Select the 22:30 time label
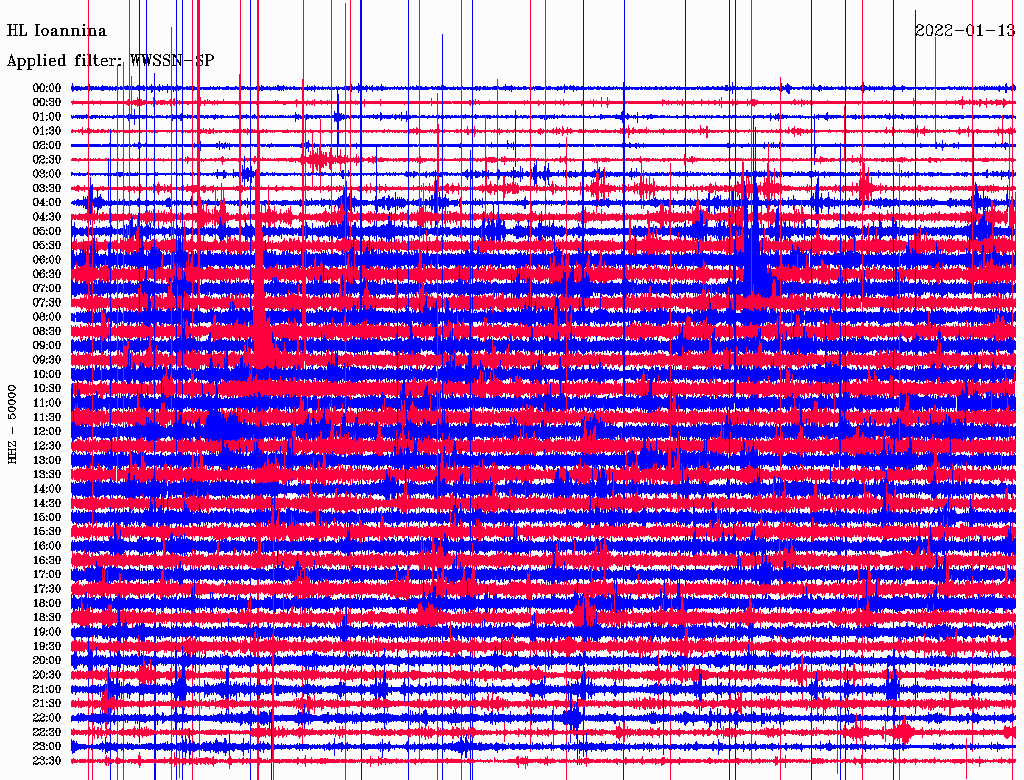The height and width of the screenshot is (780, 1024). (47, 732)
